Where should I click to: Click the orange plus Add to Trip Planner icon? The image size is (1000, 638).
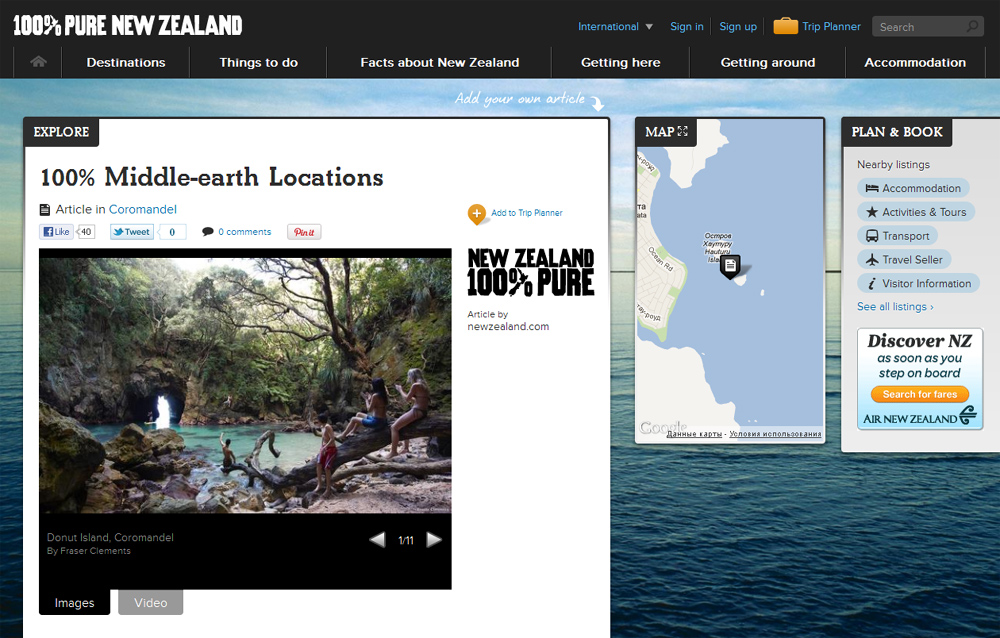(476, 214)
